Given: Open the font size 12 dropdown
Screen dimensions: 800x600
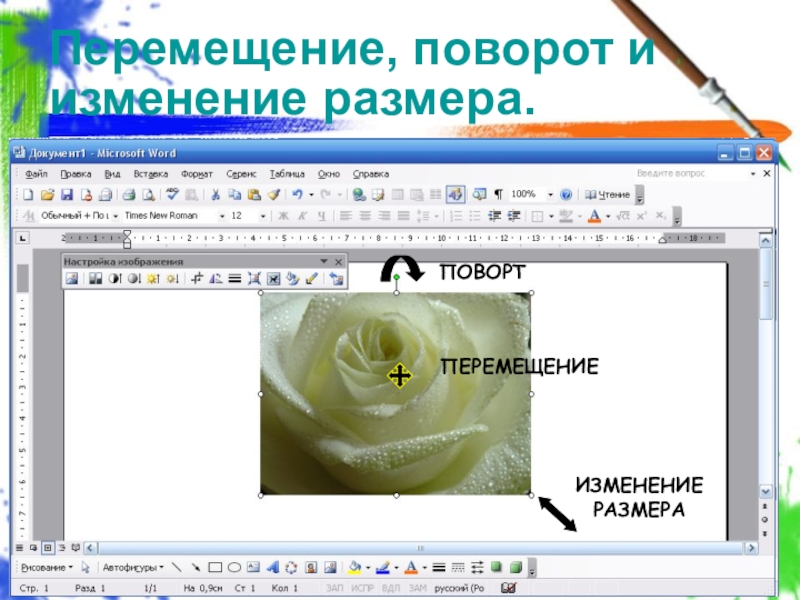Looking at the screenshot, I should 263,216.
